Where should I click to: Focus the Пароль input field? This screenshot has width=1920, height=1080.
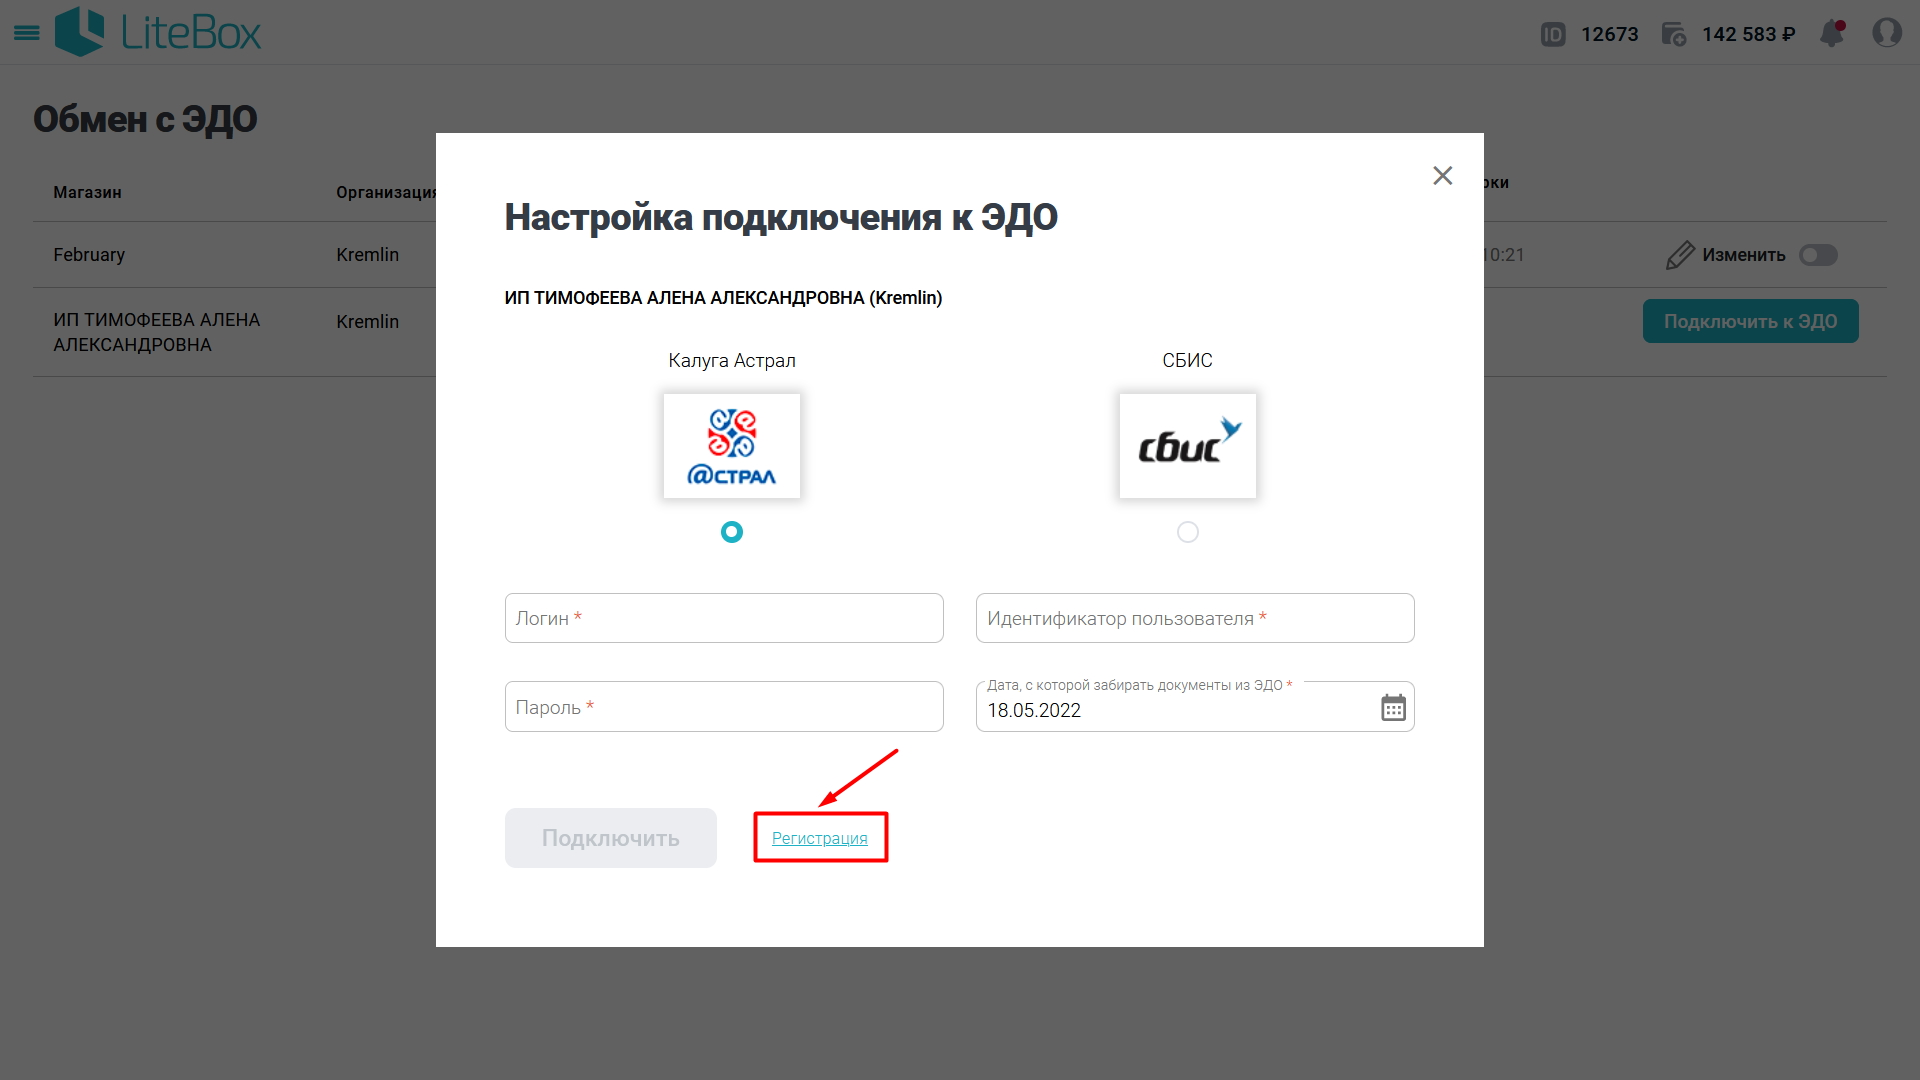coord(724,707)
